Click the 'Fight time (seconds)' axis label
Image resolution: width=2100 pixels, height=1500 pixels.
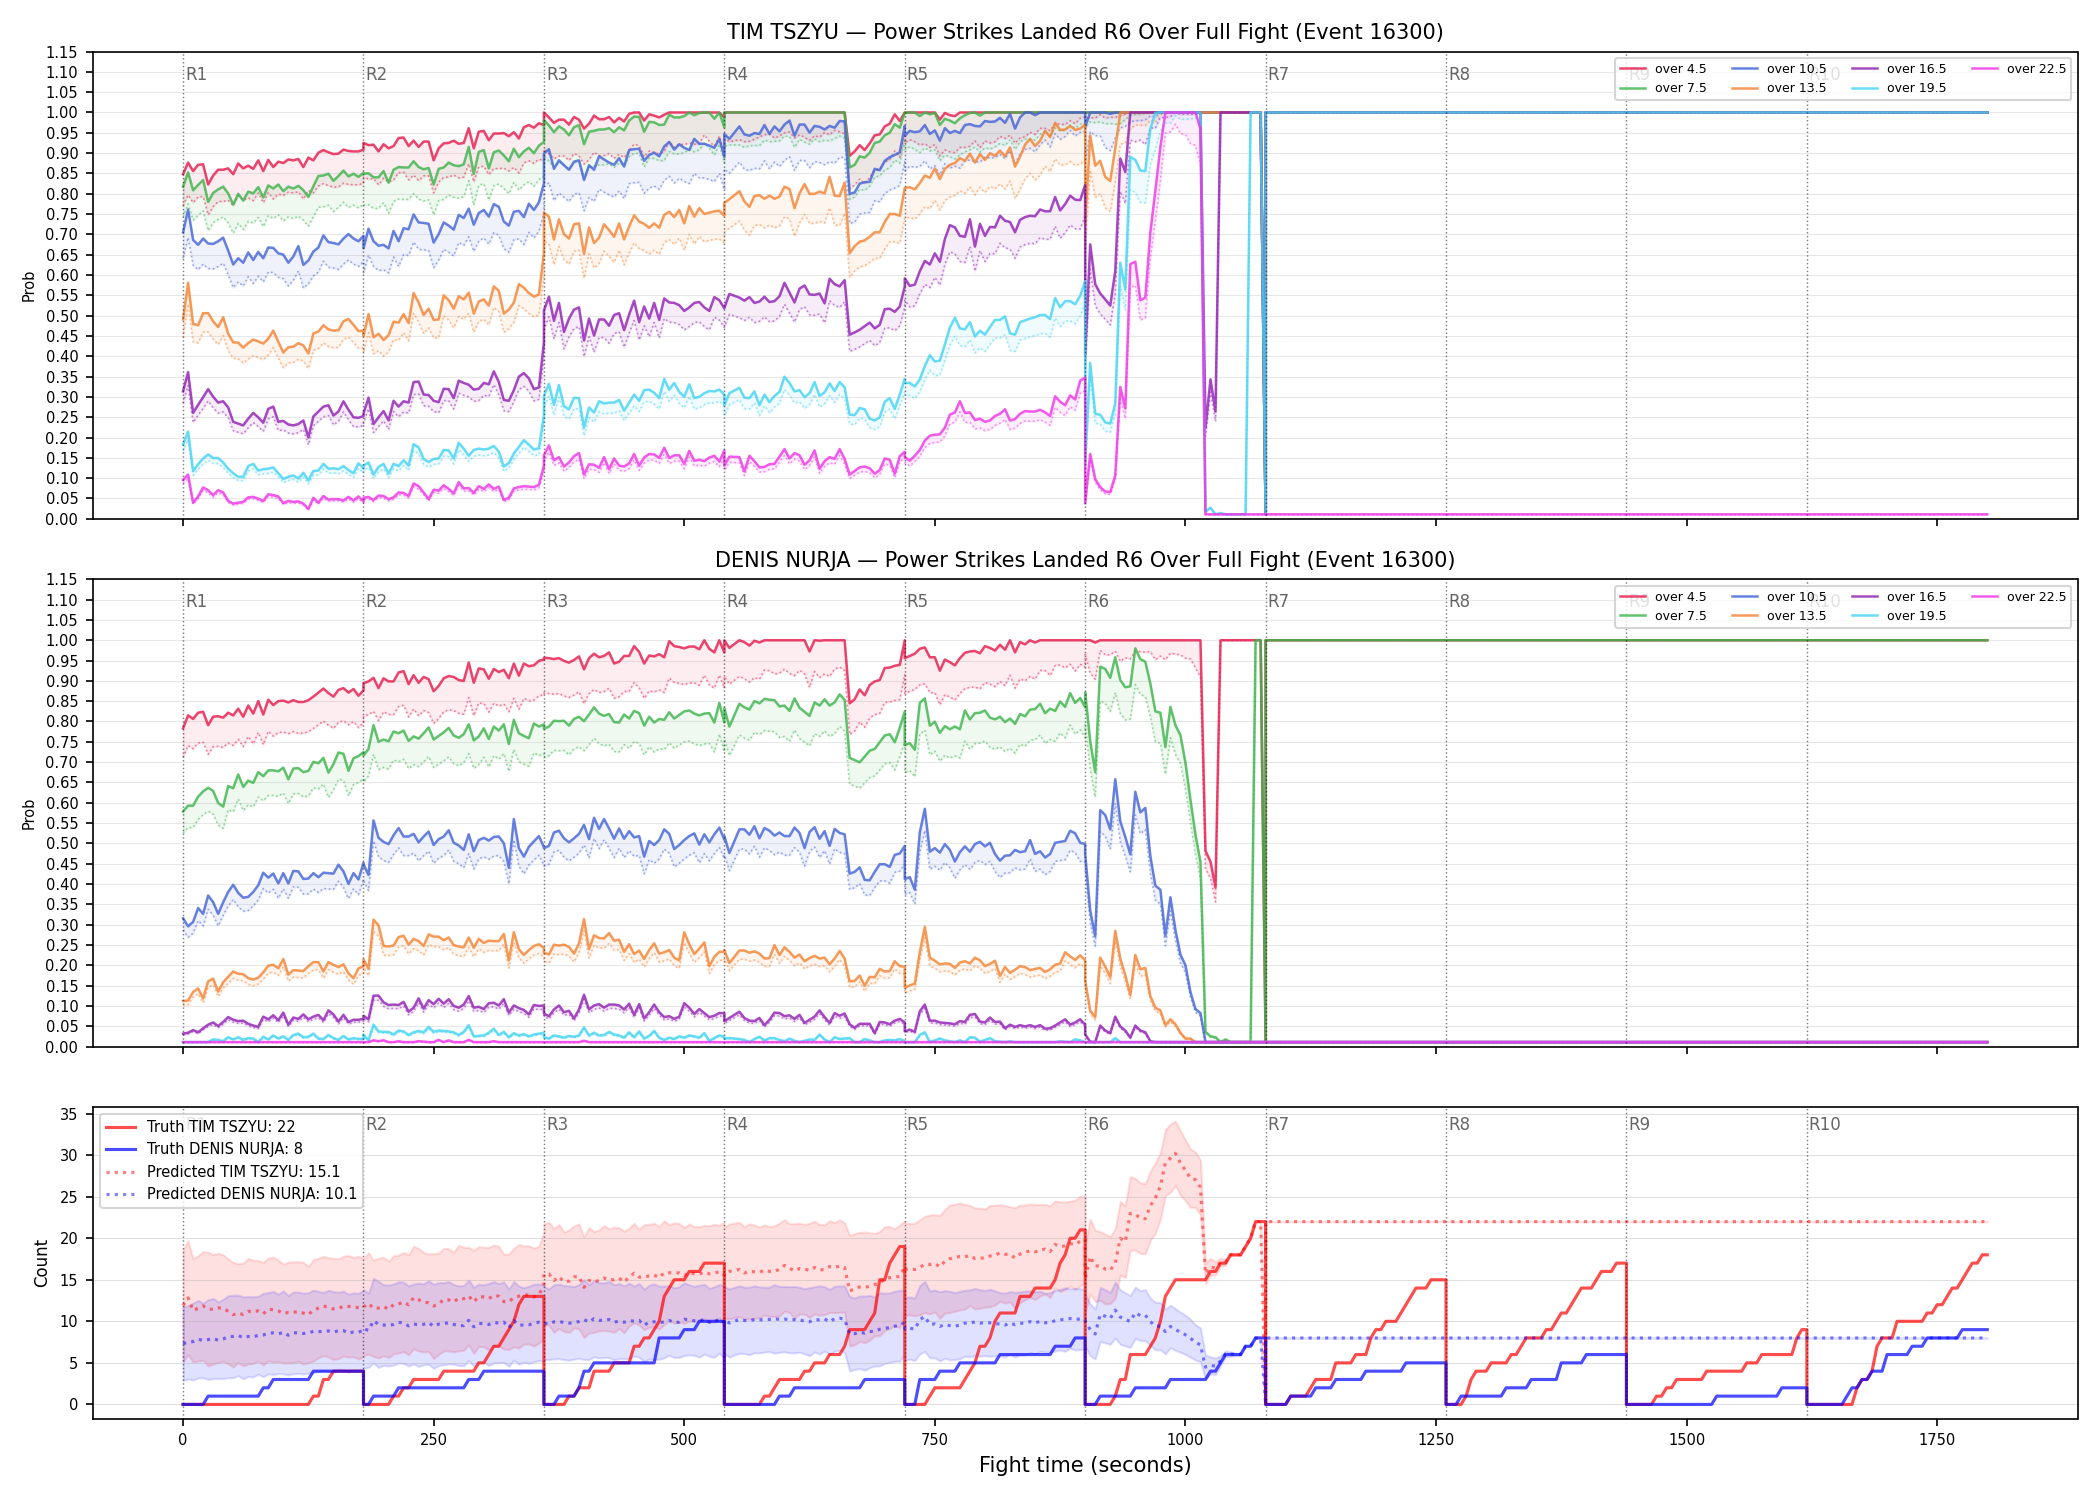pos(1085,1465)
